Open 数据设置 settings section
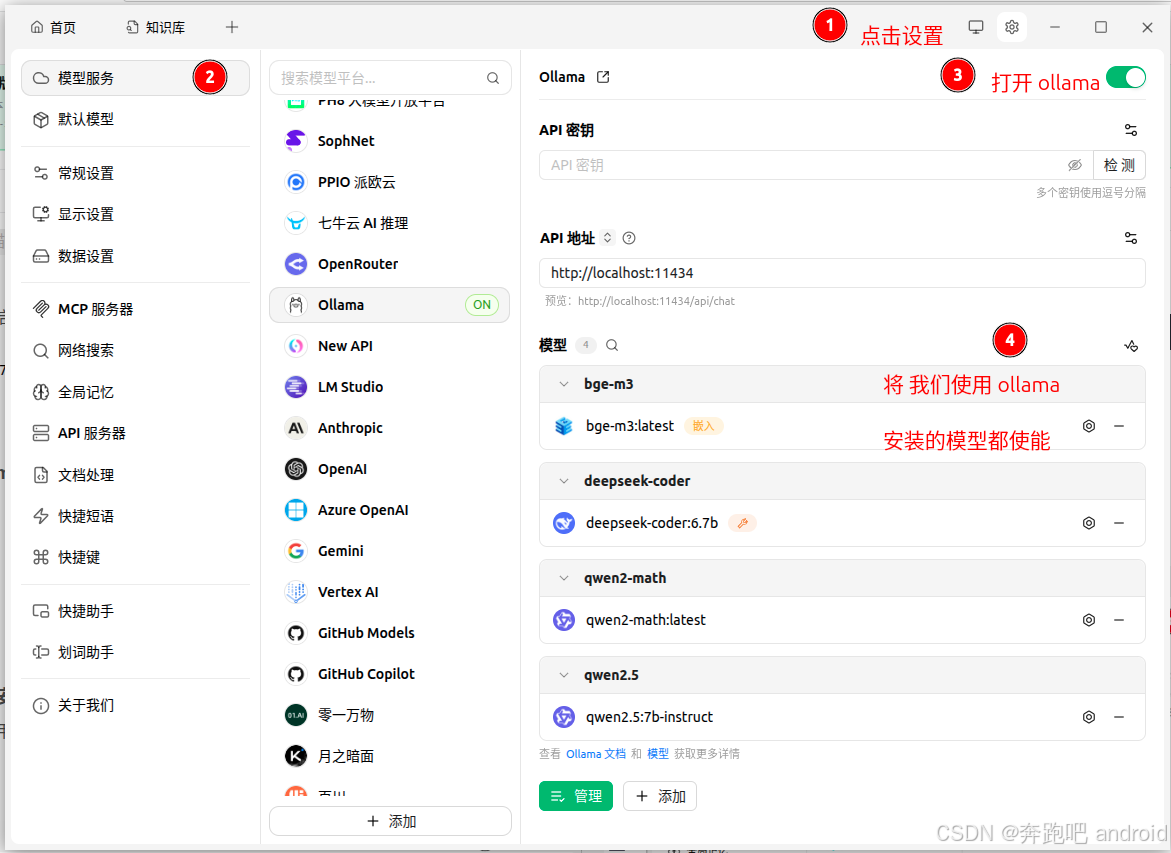Viewport: 1171px width, 853px height. [x=135, y=256]
